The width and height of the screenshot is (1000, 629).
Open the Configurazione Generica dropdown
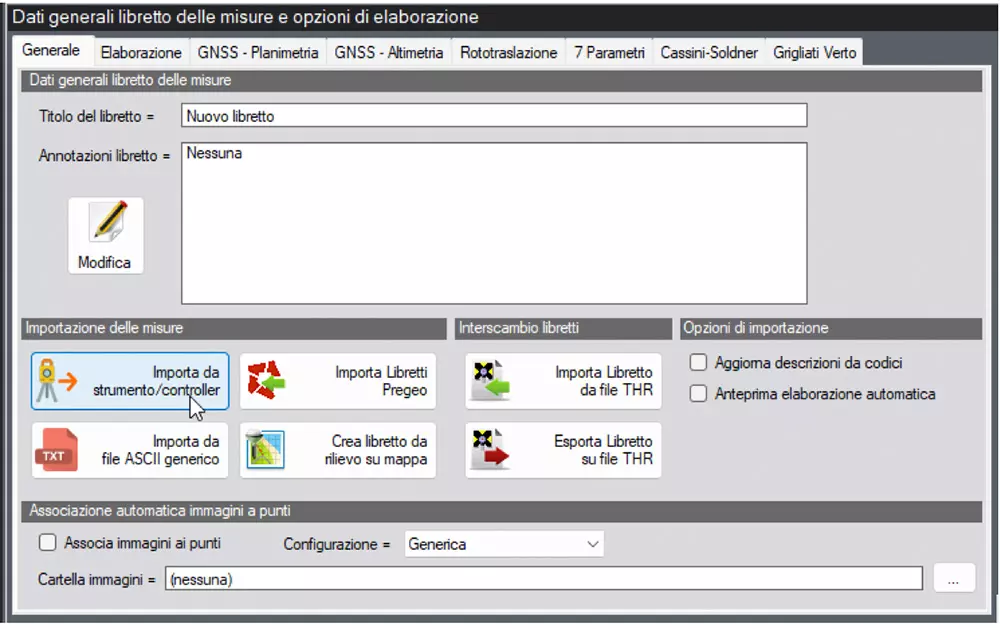[x=504, y=544]
